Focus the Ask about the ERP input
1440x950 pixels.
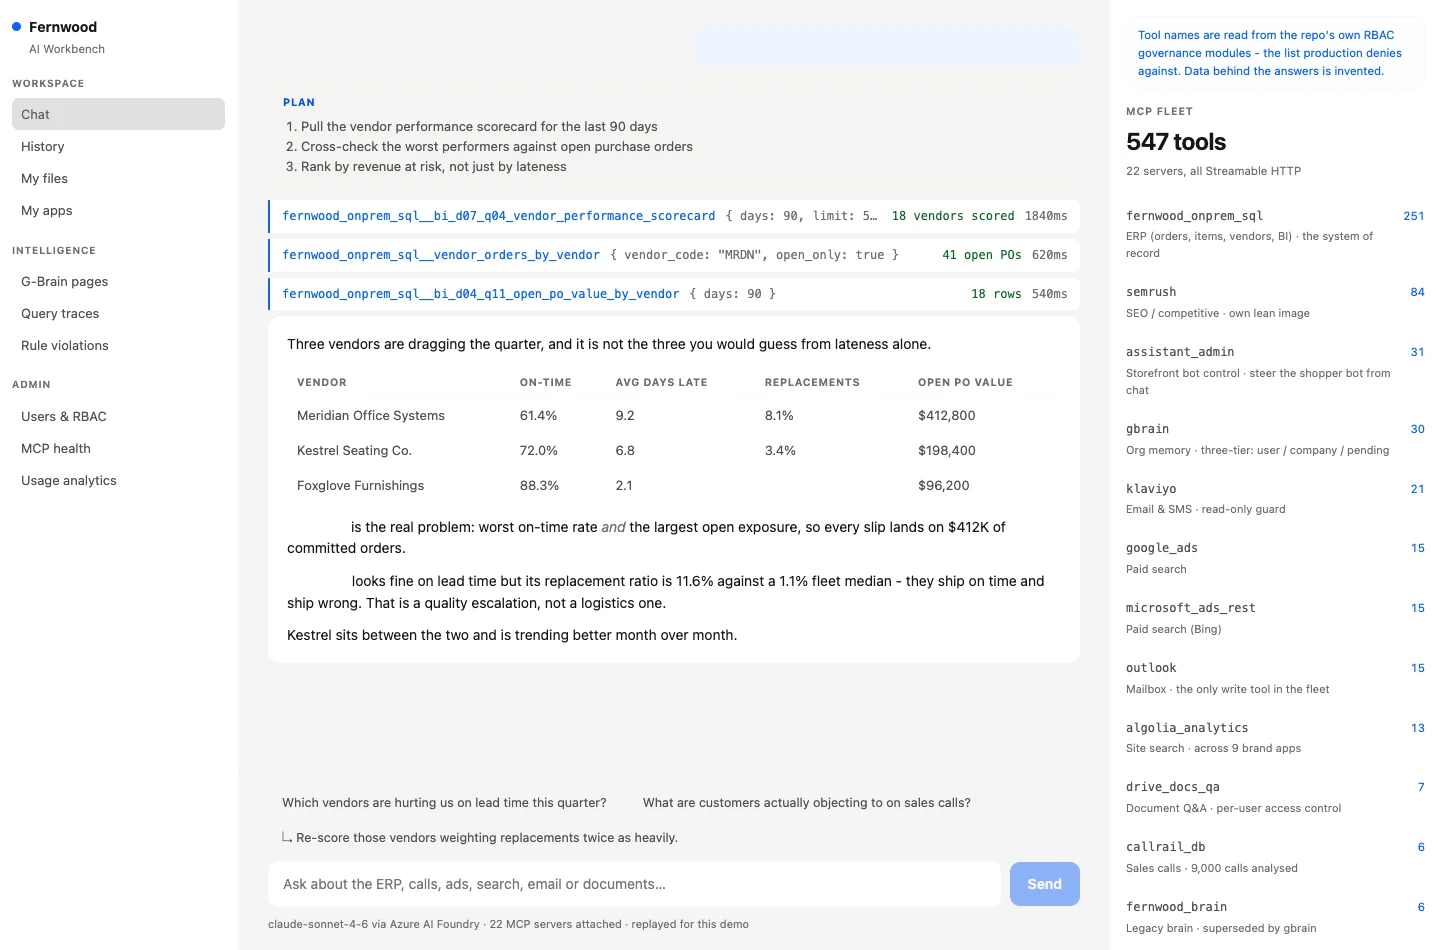click(x=634, y=884)
